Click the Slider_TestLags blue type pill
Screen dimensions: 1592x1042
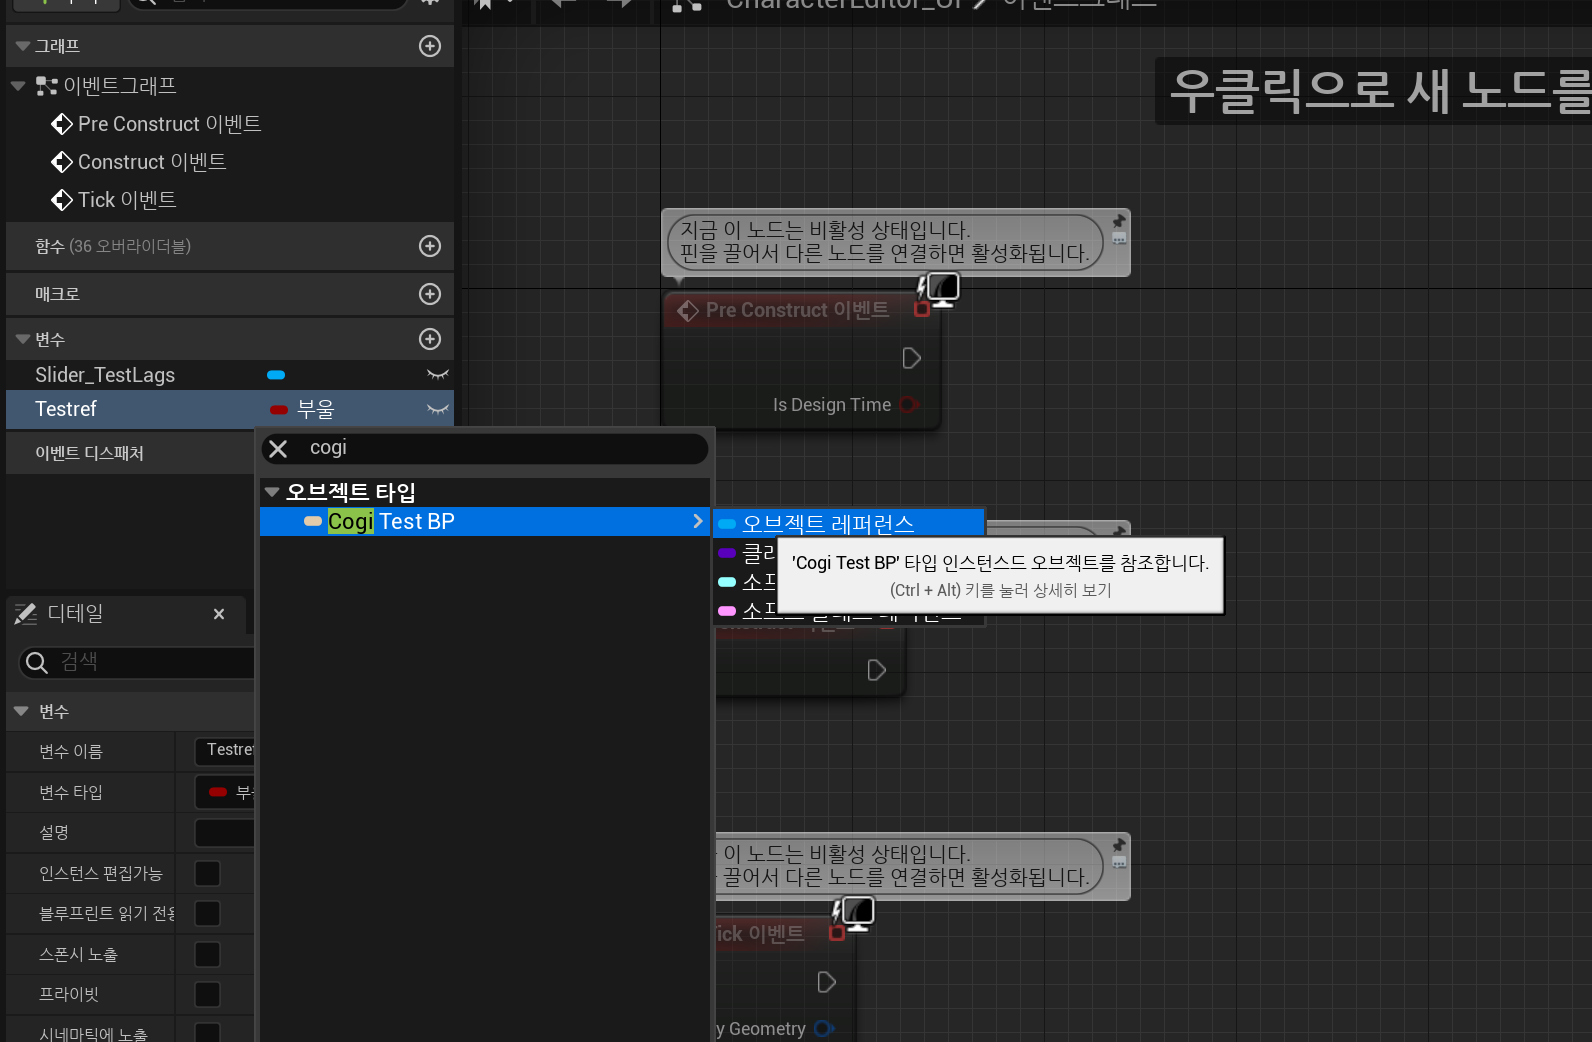(276, 375)
